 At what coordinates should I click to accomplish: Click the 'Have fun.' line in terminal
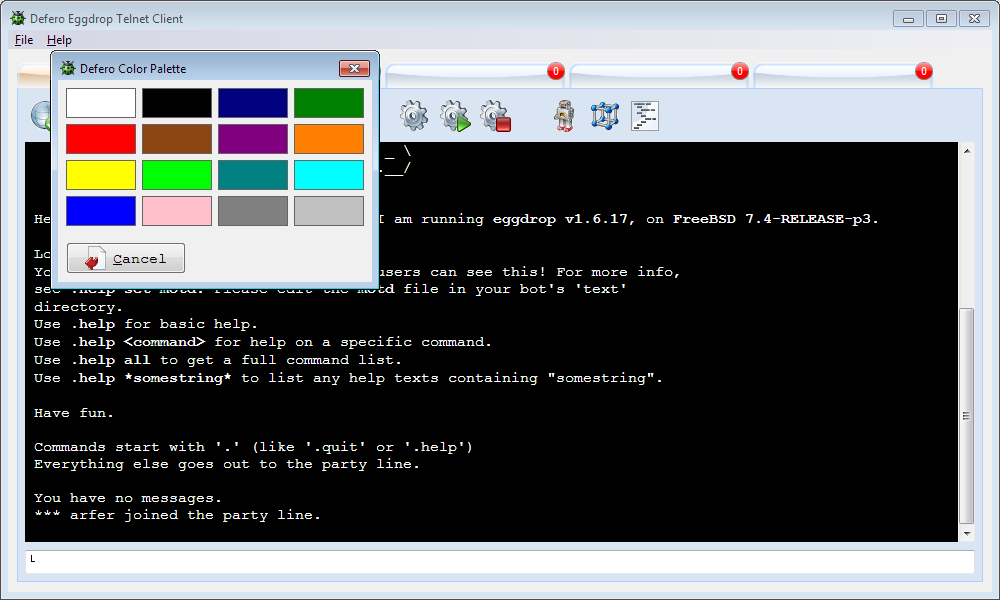click(73, 413)
